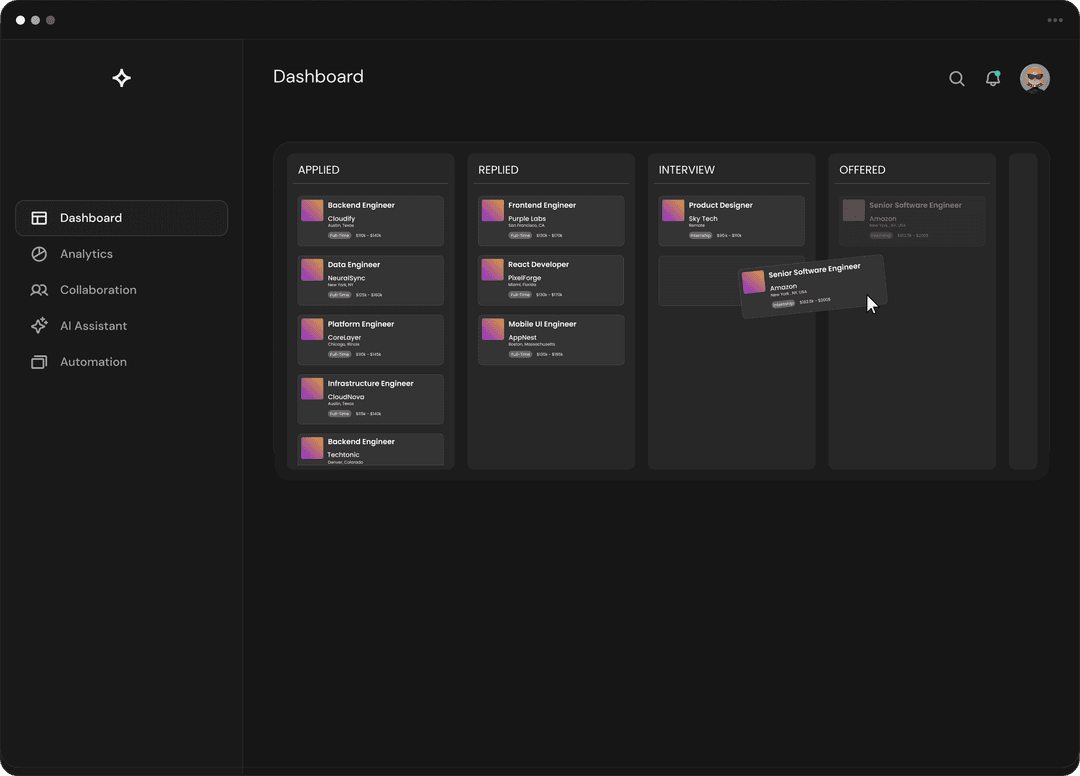Open the Infrastructure Engineer job title
Screen dimensions: 1080x776
[370, 384]
